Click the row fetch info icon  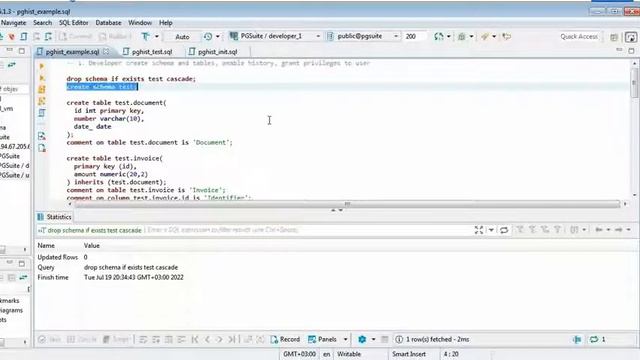point(399,339)
